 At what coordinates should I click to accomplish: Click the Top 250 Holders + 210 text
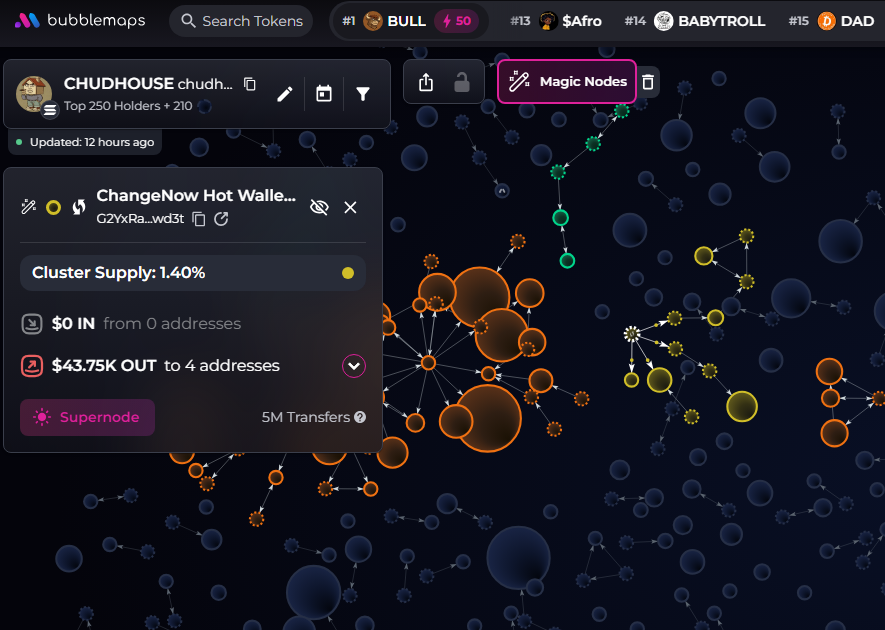point(128,106)
